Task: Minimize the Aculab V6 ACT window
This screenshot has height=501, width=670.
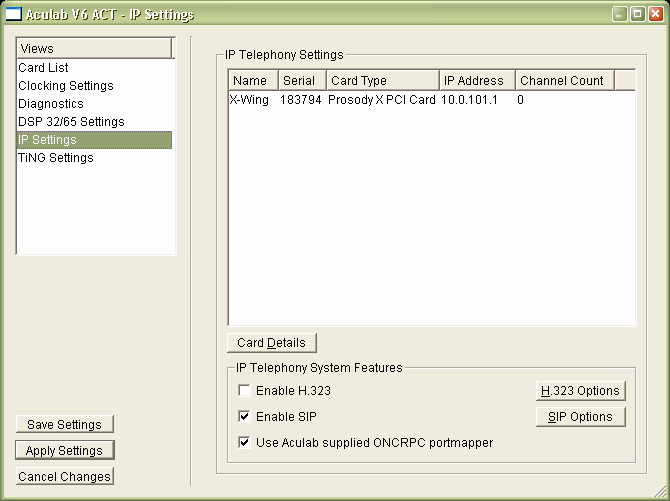Action: tap(619, 14)
